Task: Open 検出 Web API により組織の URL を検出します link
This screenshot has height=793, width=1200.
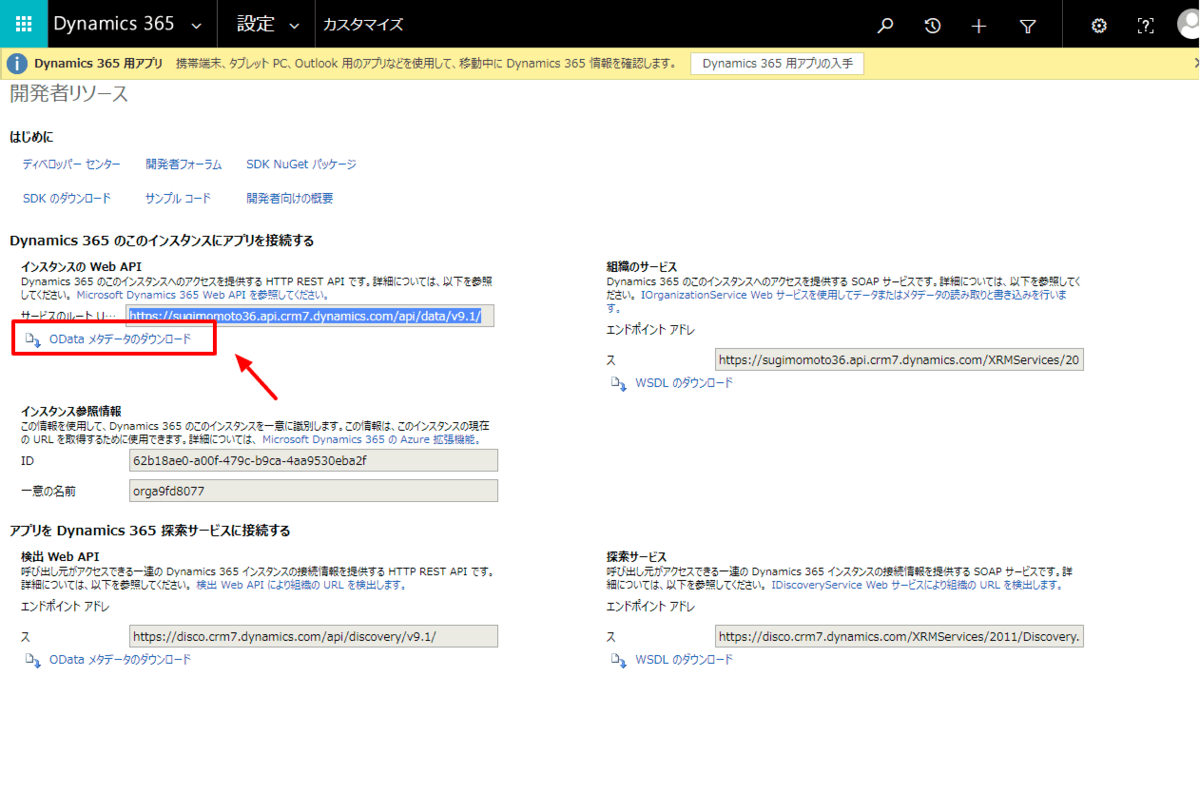Action: click(x=301, y=585)
